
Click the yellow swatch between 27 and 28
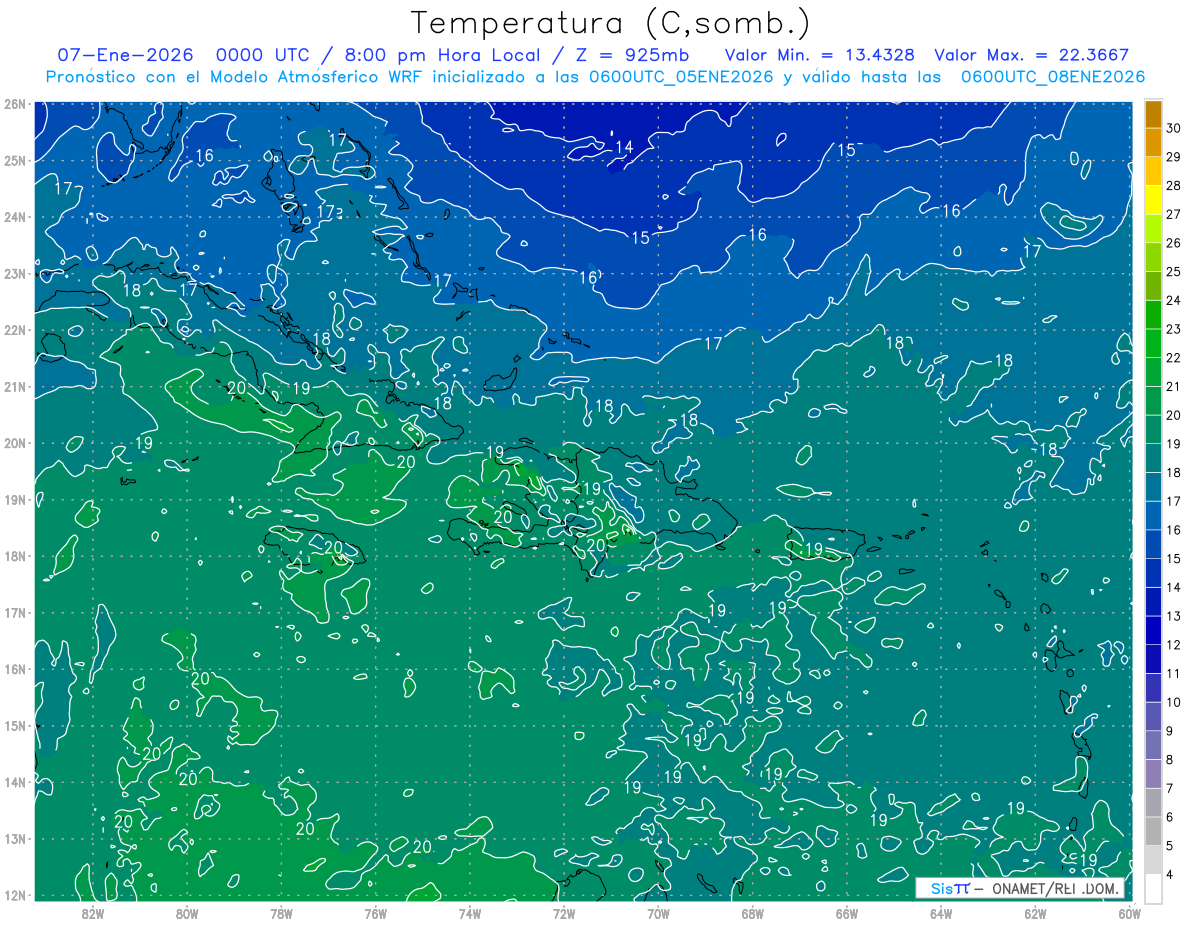tap(1153, 200)
